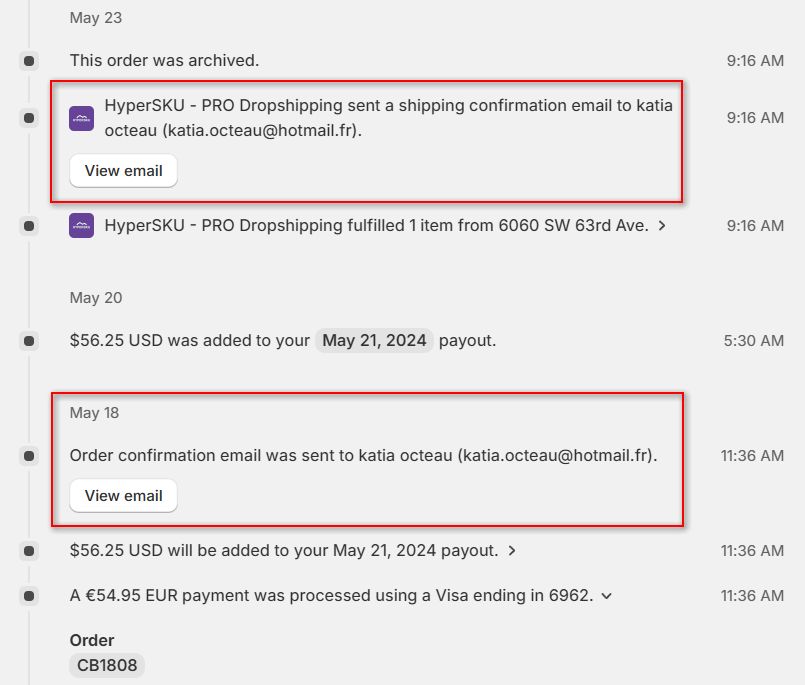Image resolution: width=805 pixels, height=685 pixels.
Task: Click HyperSKU icon beside shipping confirmation entry
Action: [81, 118]
